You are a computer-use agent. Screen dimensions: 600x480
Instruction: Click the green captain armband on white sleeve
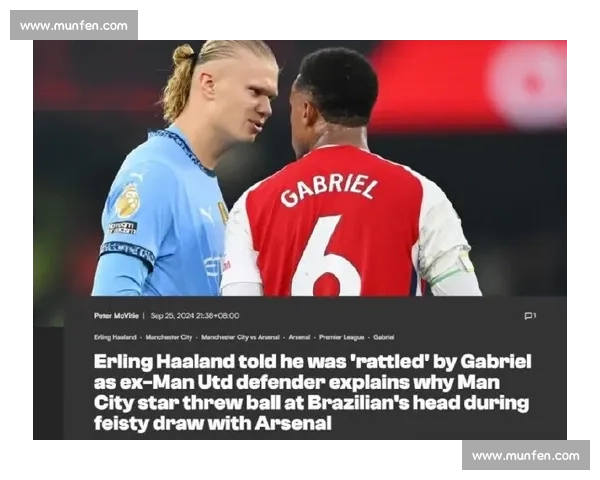453,269
